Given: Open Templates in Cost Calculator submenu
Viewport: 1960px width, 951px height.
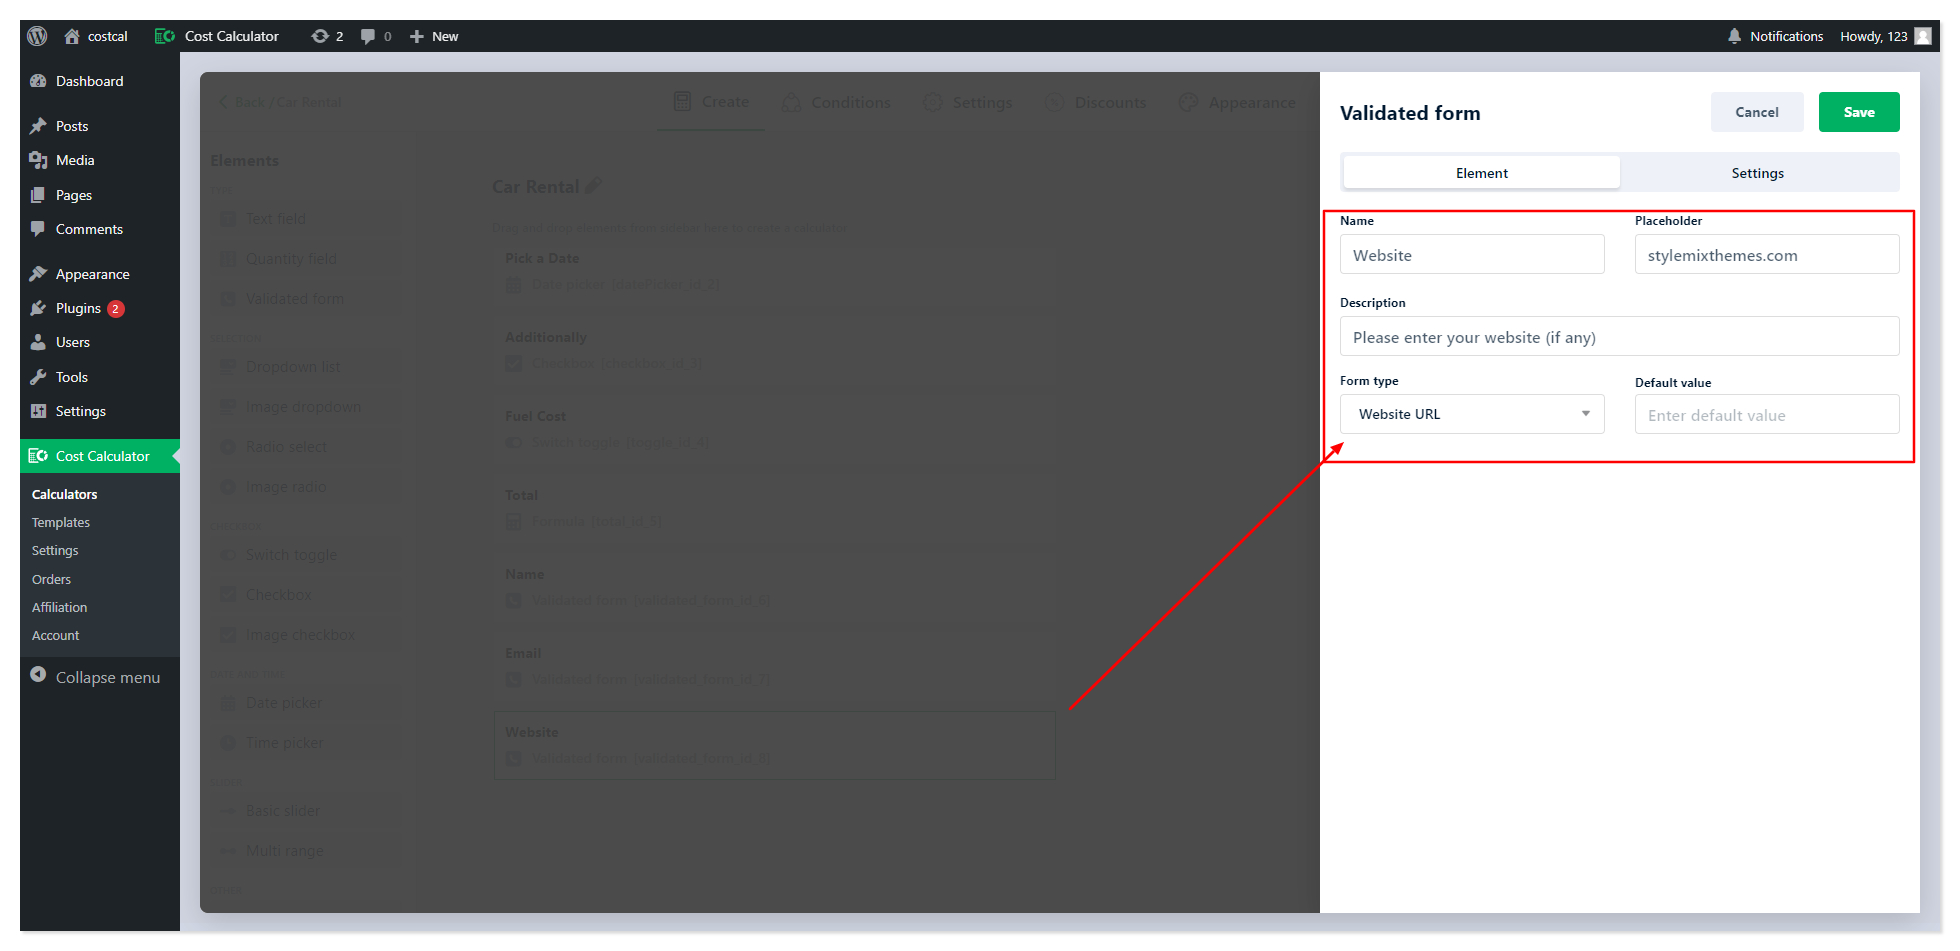Looking at the screenshot, I should 61,522.
